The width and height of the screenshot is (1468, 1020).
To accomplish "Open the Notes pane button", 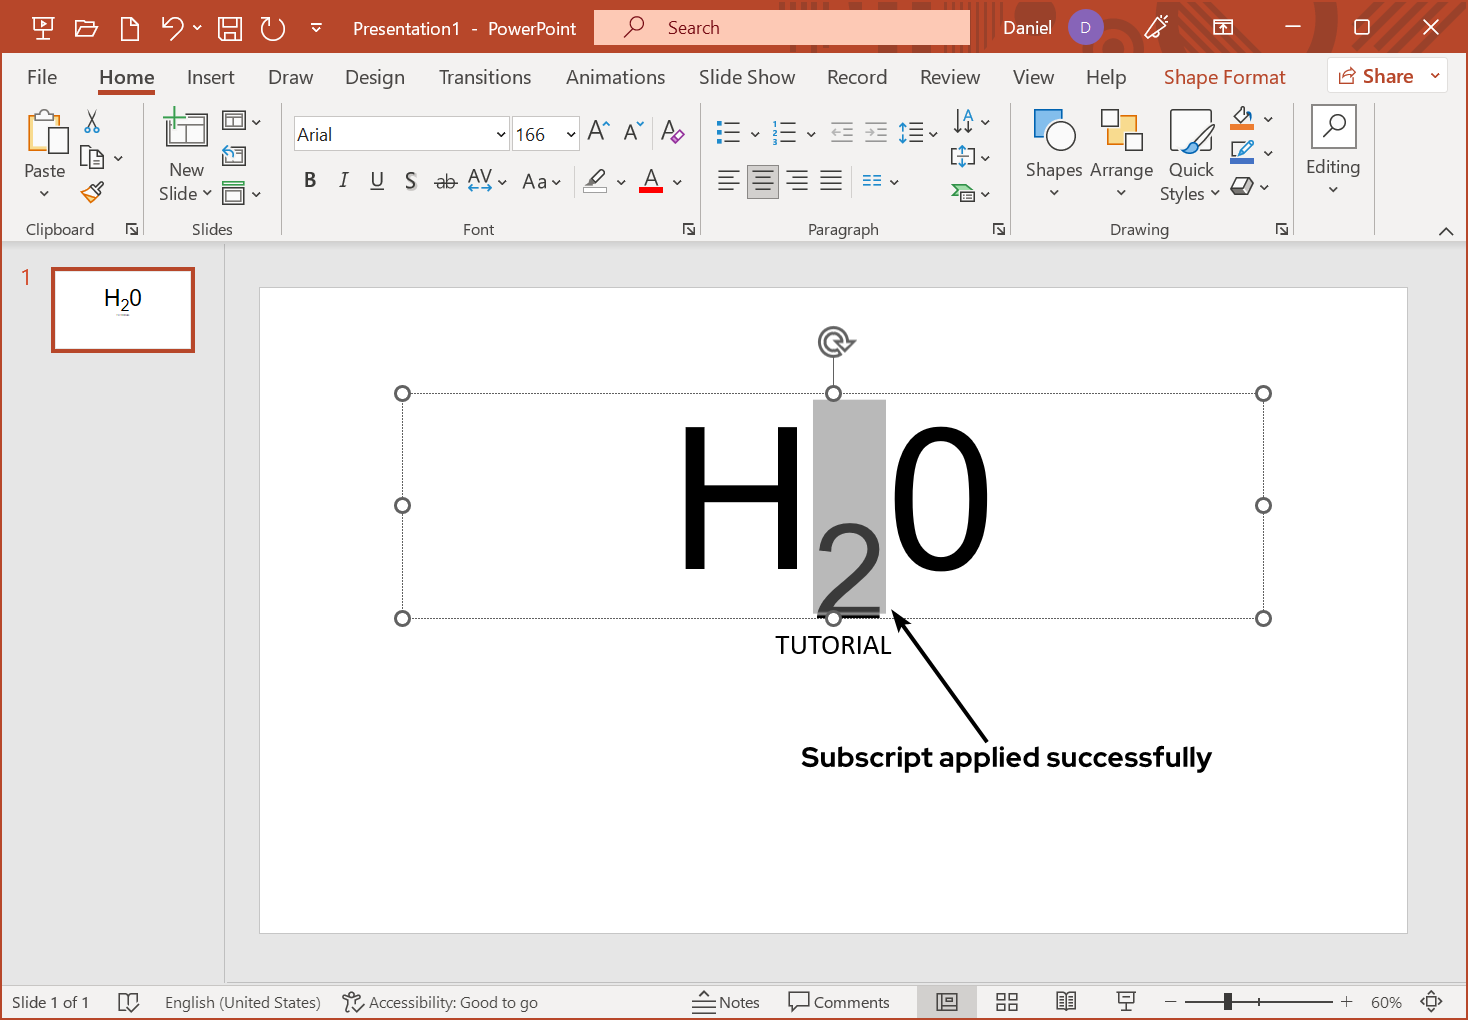I will pos(726,1002).
